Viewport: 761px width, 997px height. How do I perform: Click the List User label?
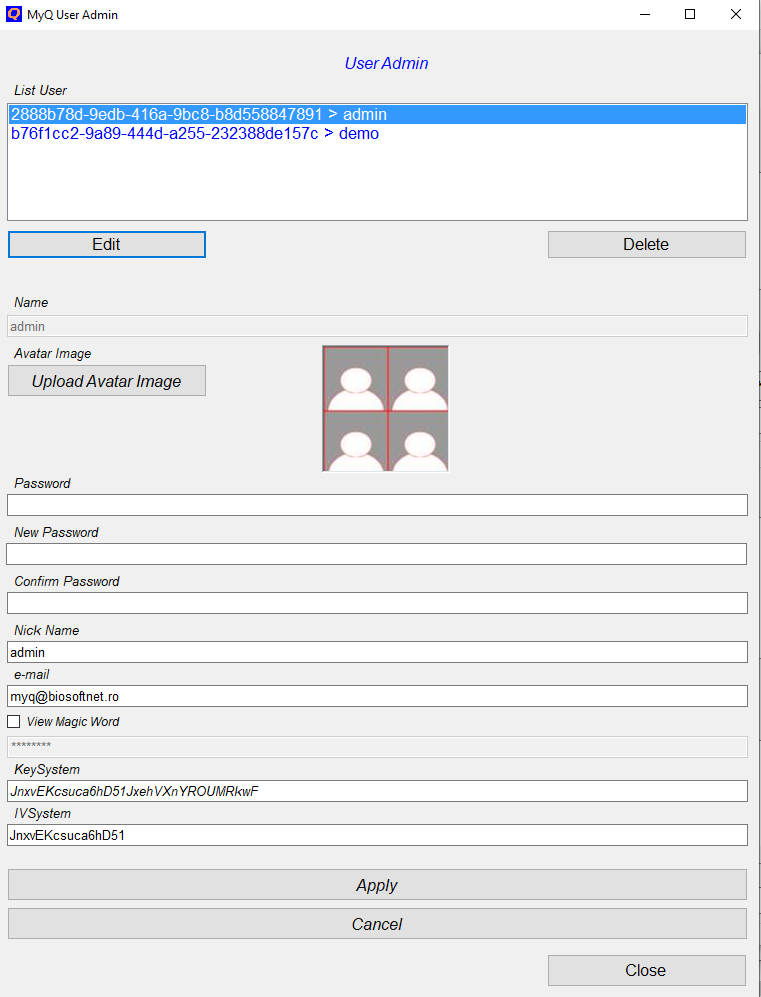(41, 90)
